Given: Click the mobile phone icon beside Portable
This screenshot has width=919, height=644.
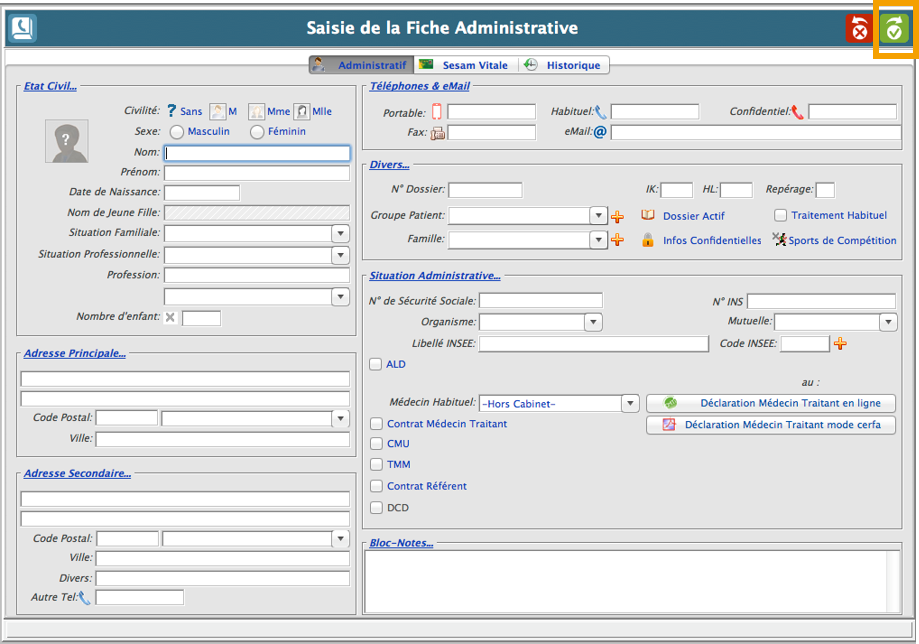Looking at the screenshot, I should (x=437, y=111).
